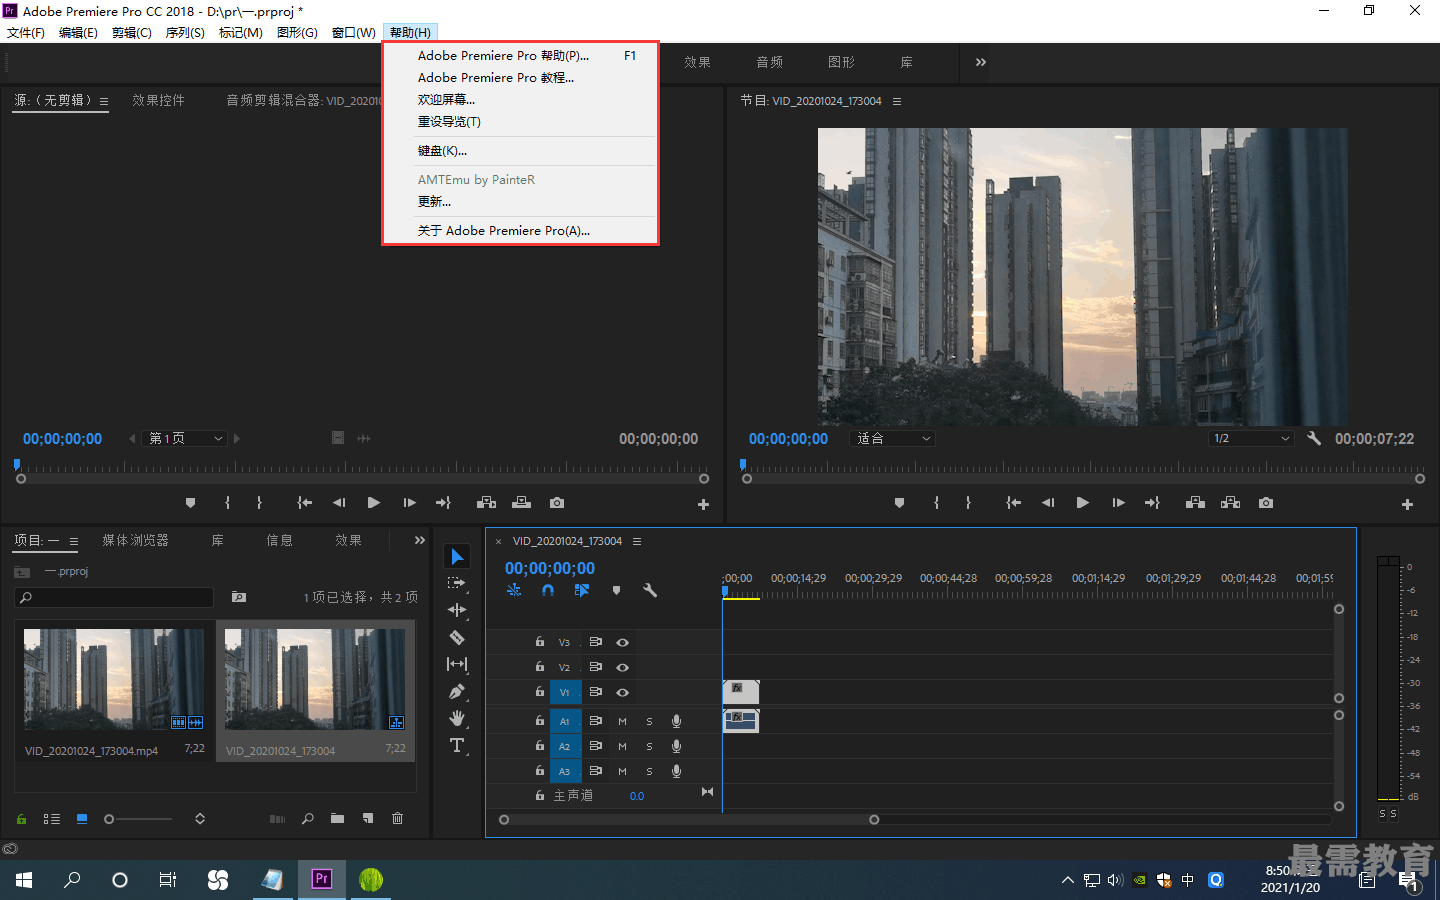
Task: Select the Pen tool
Action: point(457,691)
